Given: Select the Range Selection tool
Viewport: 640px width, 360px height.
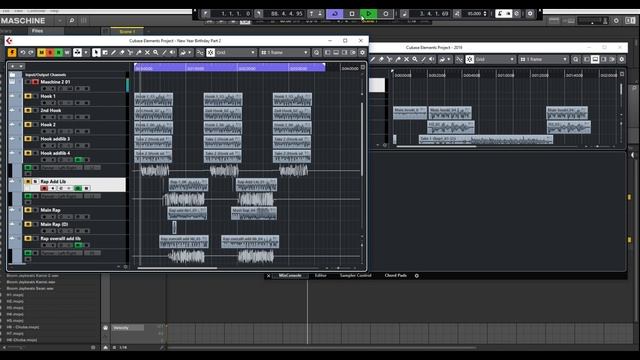Looking at the screenshot, I should tap(105, 53).
